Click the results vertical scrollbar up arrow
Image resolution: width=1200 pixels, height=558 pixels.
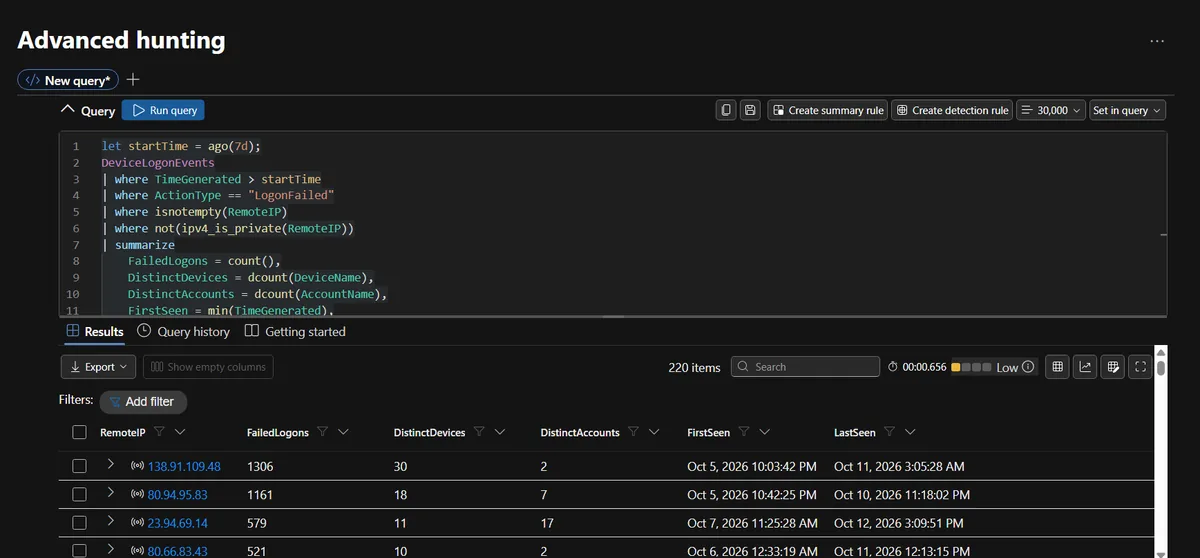pos(1161,351)
